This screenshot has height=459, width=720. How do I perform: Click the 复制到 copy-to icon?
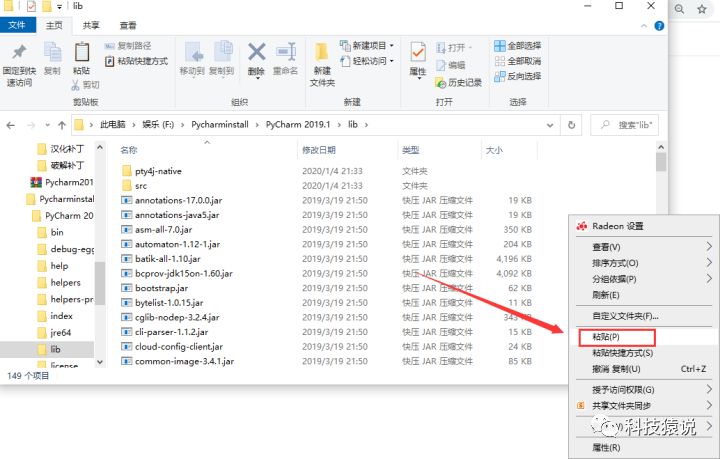[222, 53]
